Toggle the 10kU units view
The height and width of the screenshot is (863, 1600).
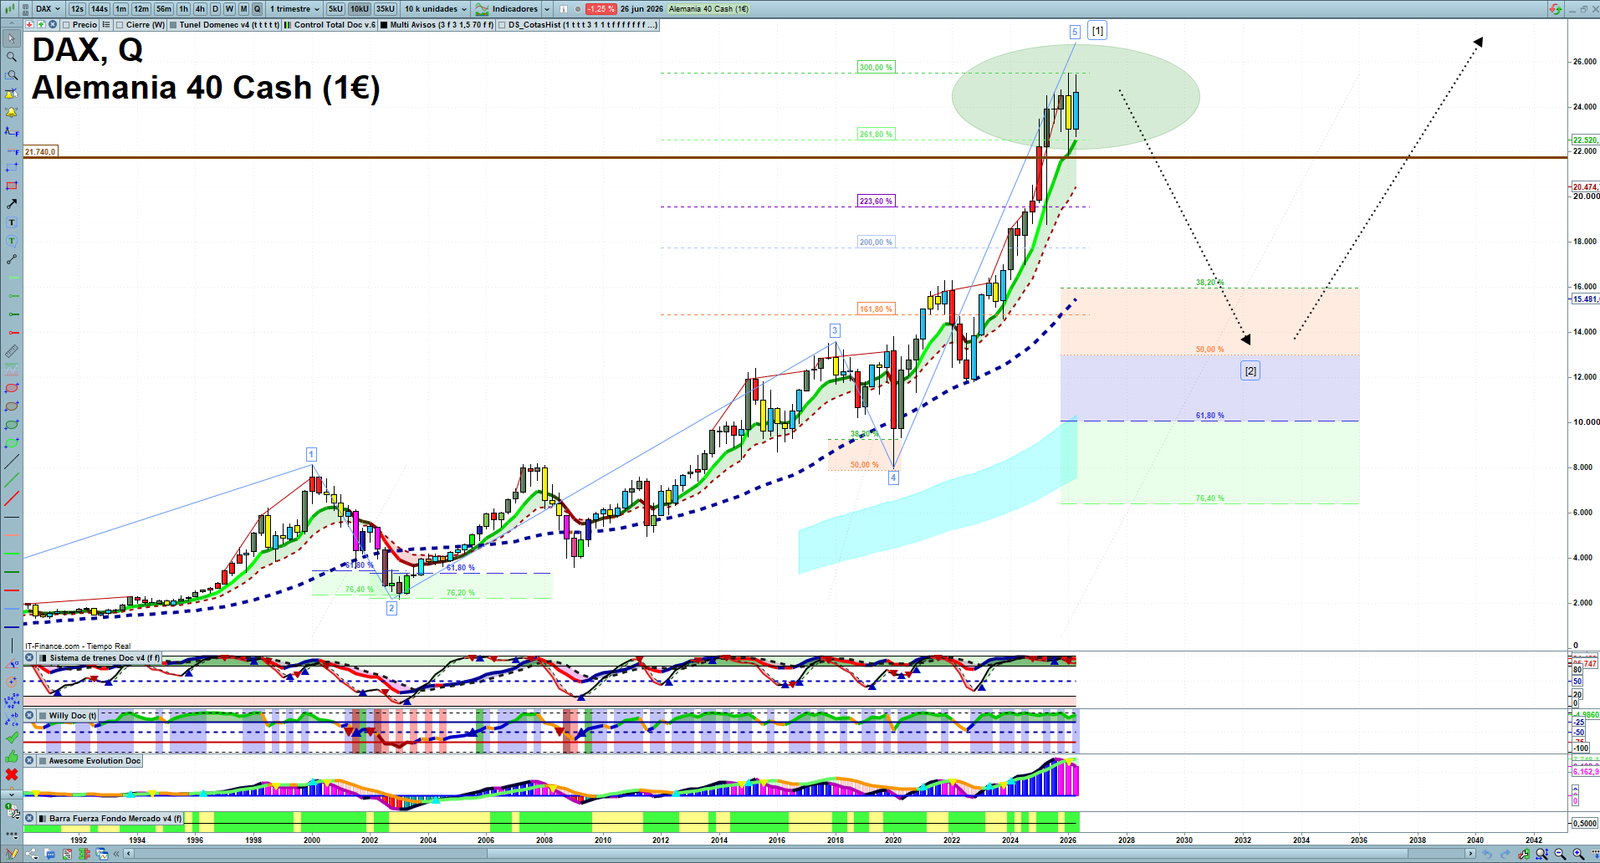(x=359, y=9)
